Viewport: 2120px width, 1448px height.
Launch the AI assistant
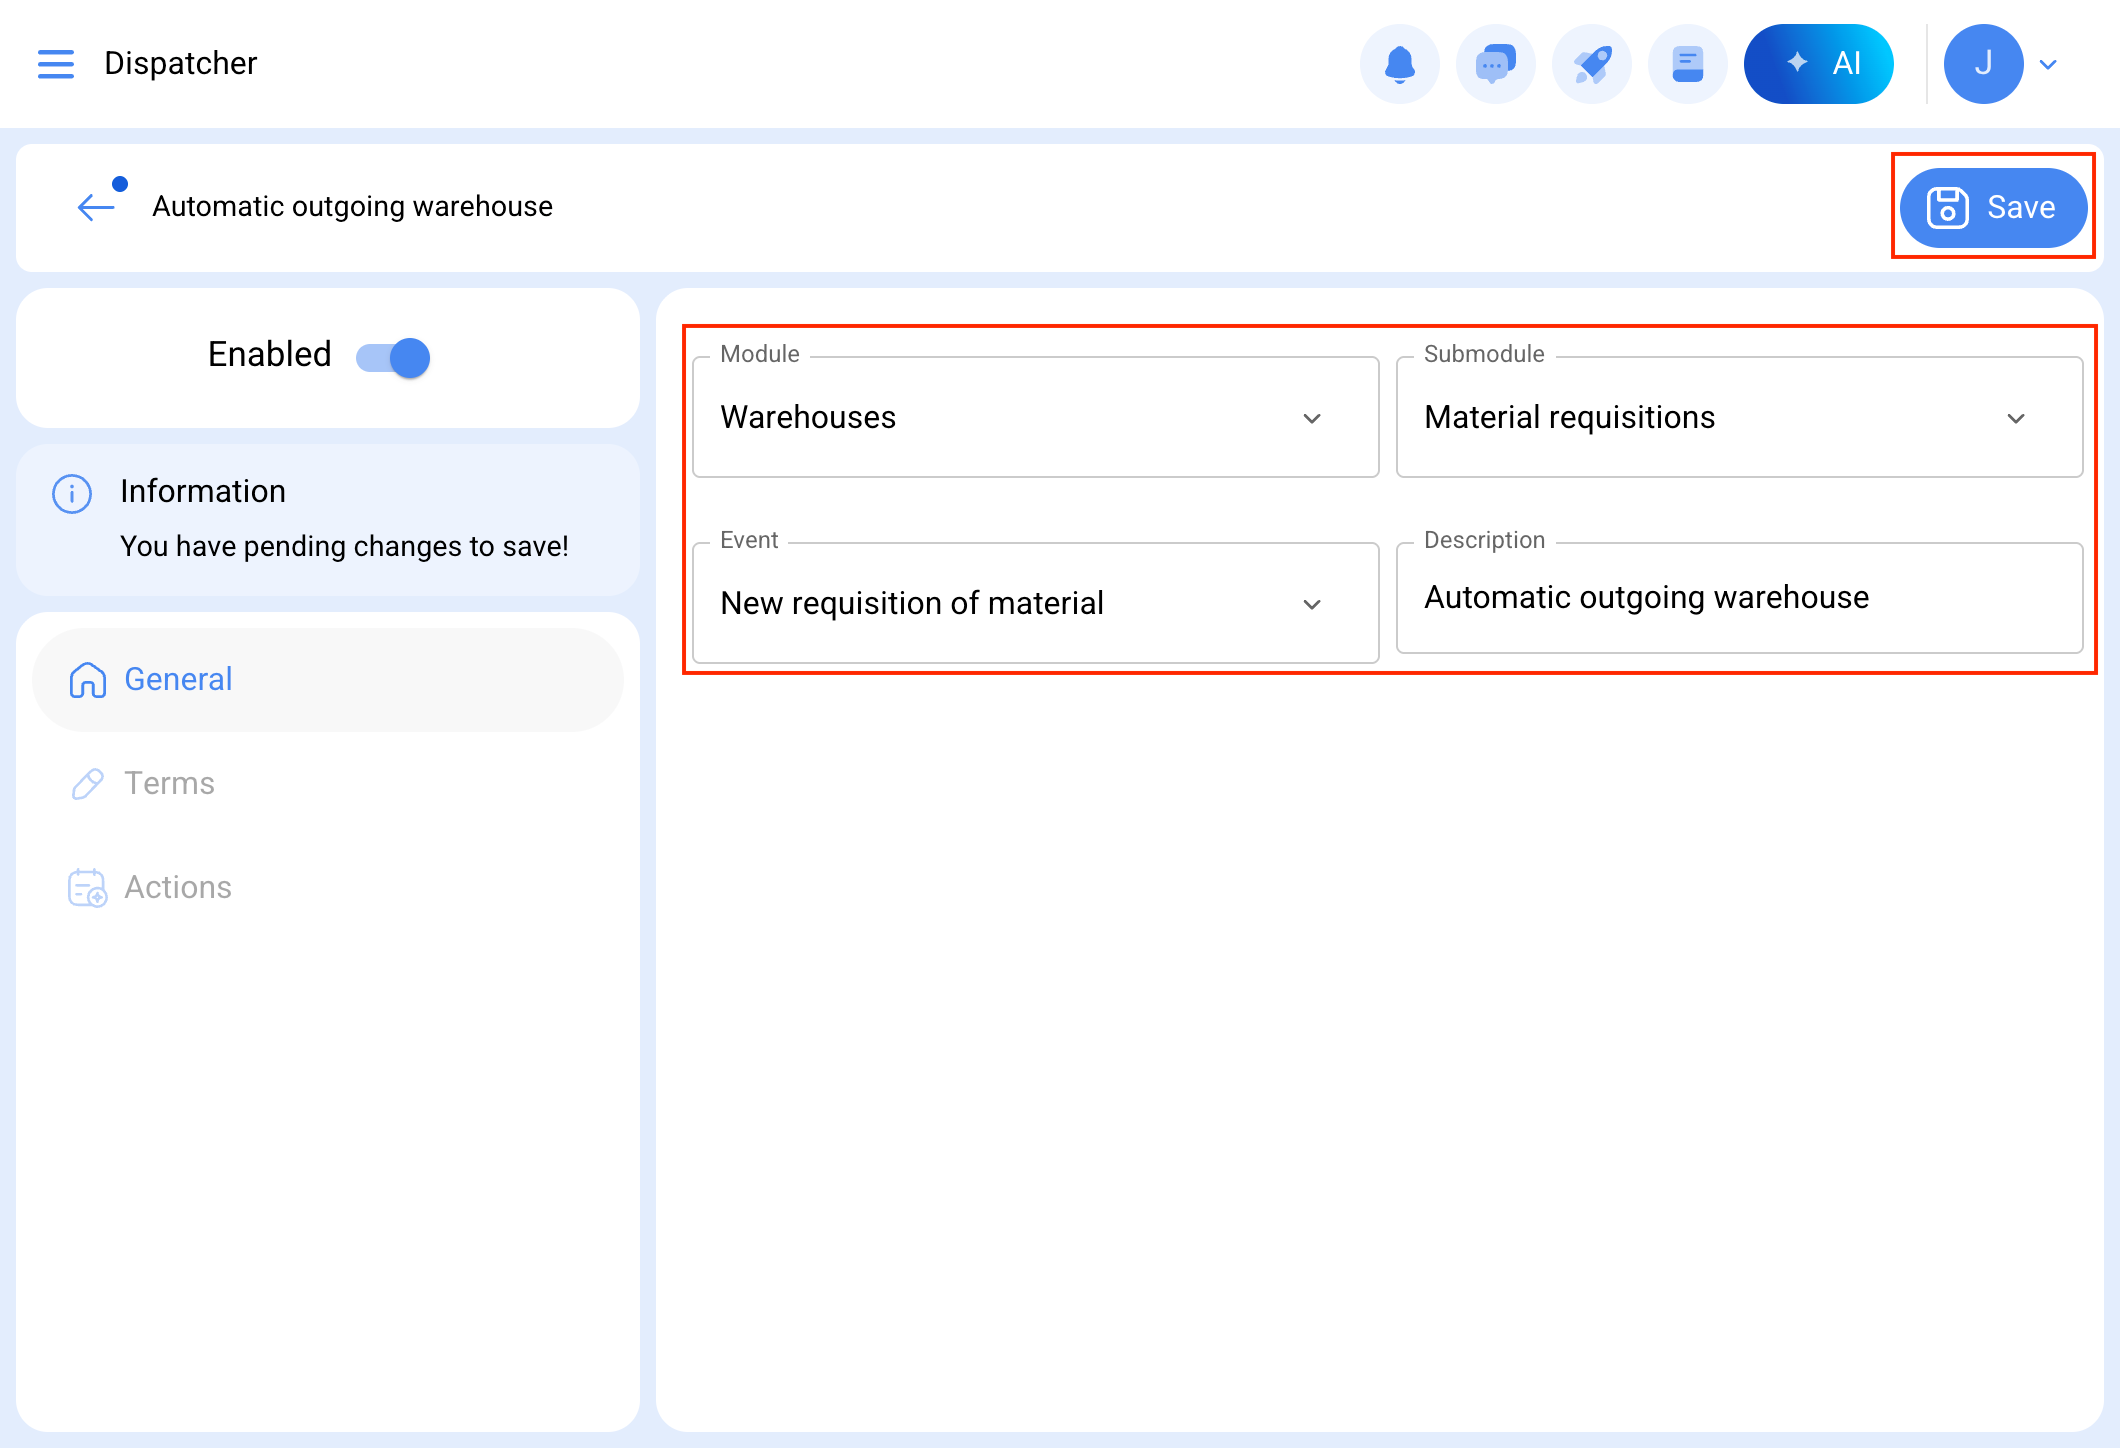(1818, 64)
